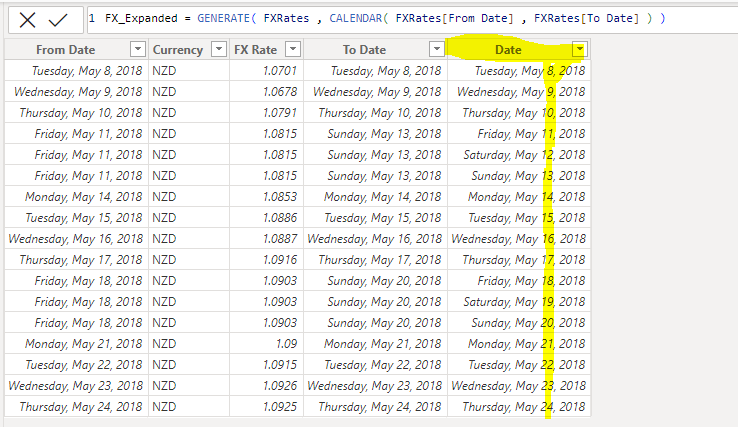
Task: Click To Date cell Tuesday, May 22, 2018
Action: click(376, 364)
